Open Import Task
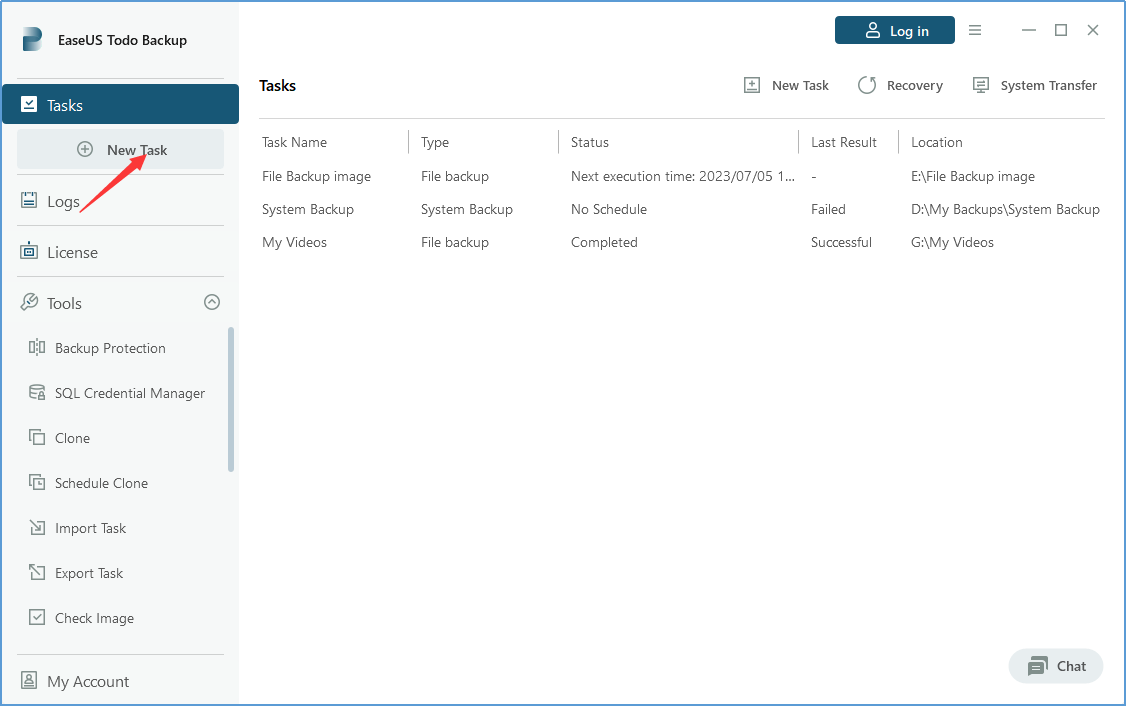The height and width of the screenshot is (707, 1126). coord(90,527)
